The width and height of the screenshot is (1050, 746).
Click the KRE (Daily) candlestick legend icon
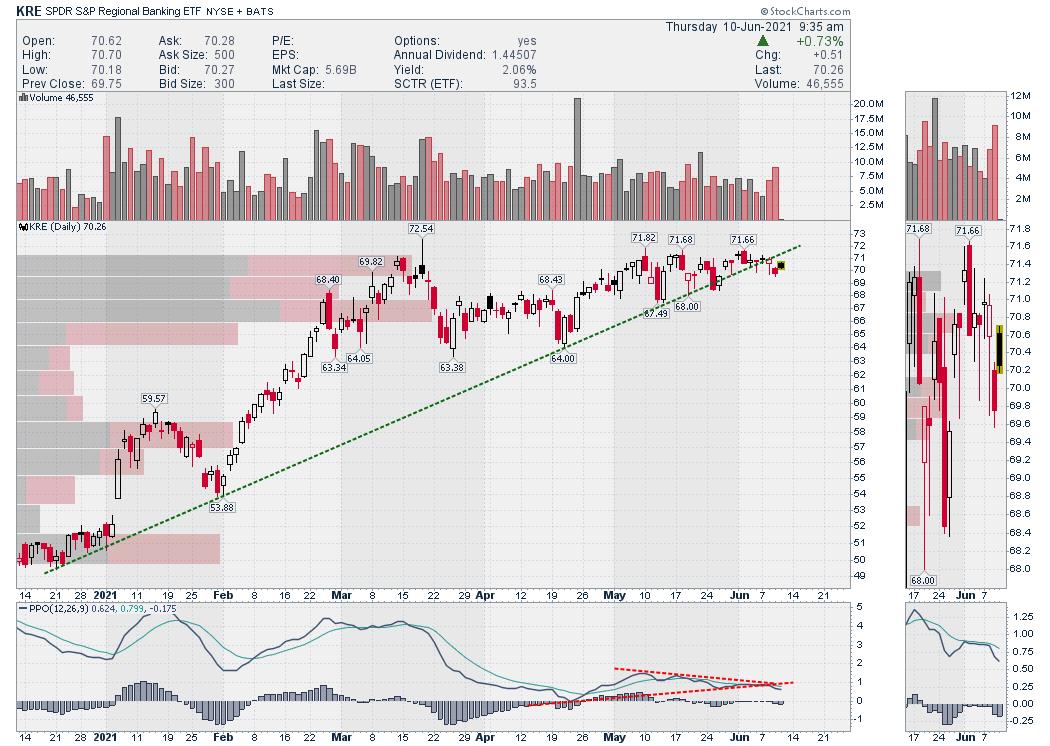pos(23,227)
